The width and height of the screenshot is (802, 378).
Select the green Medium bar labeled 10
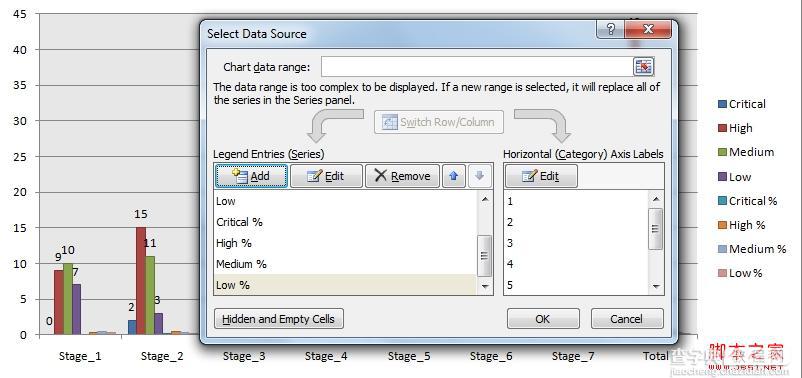point(68,299)
